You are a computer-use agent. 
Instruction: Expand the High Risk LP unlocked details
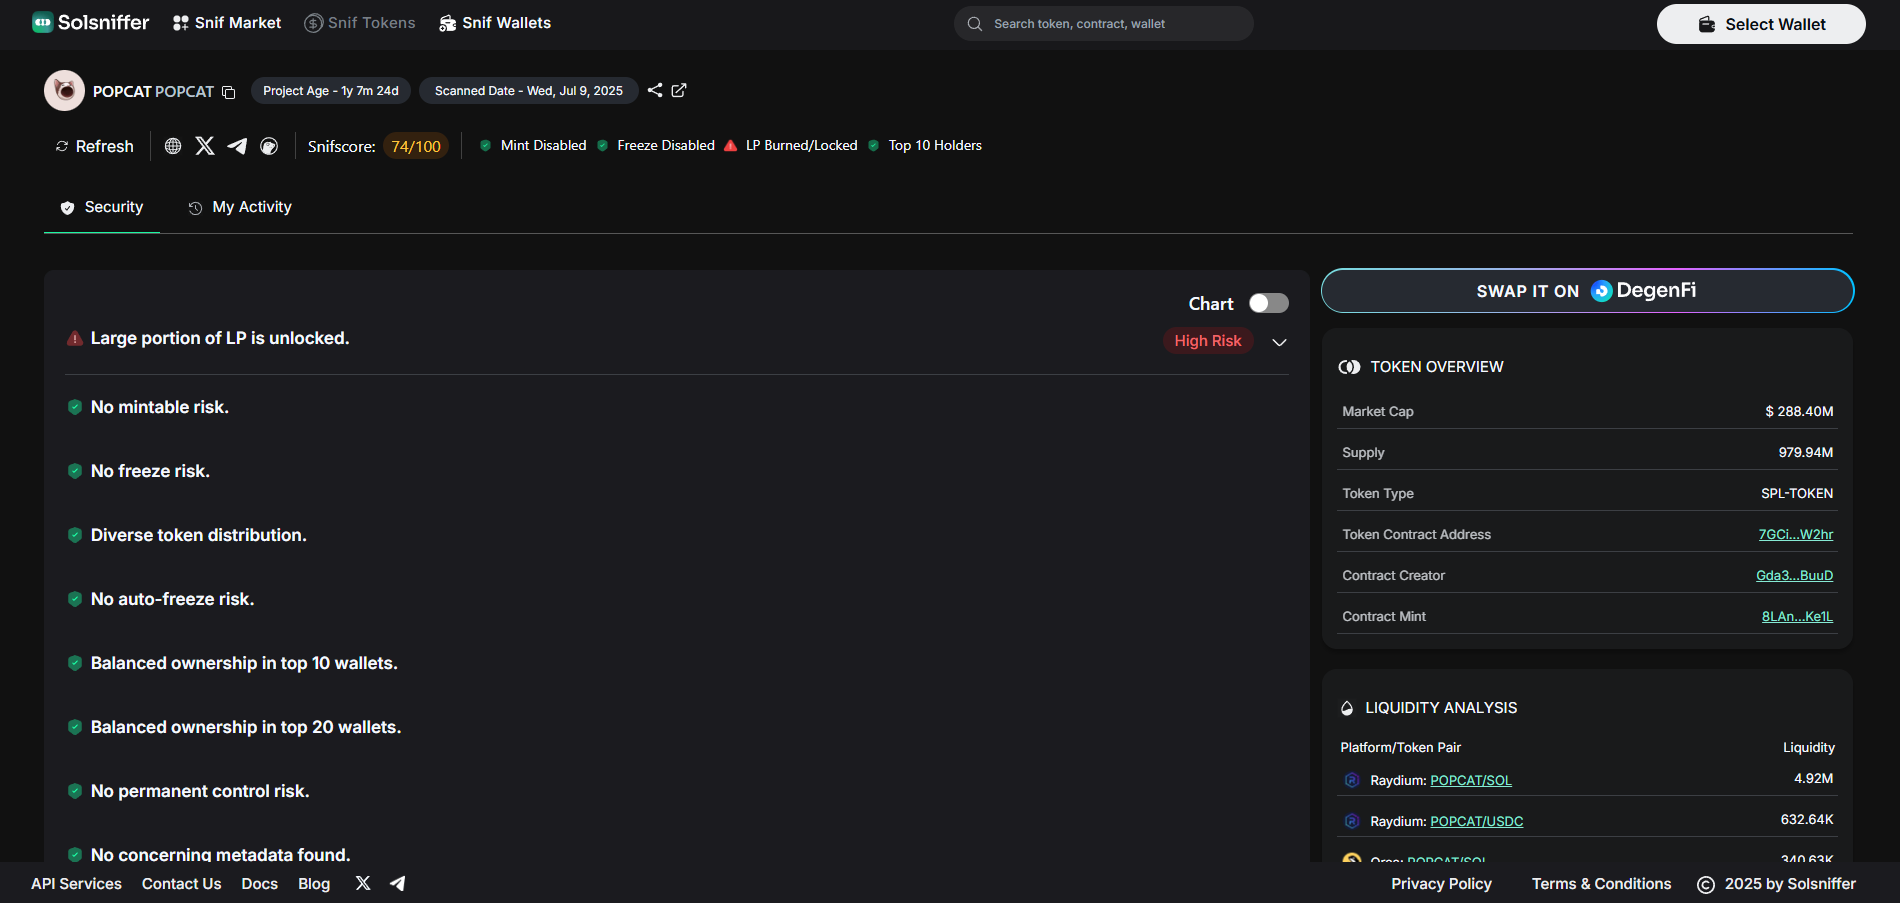click(1279, 342)
